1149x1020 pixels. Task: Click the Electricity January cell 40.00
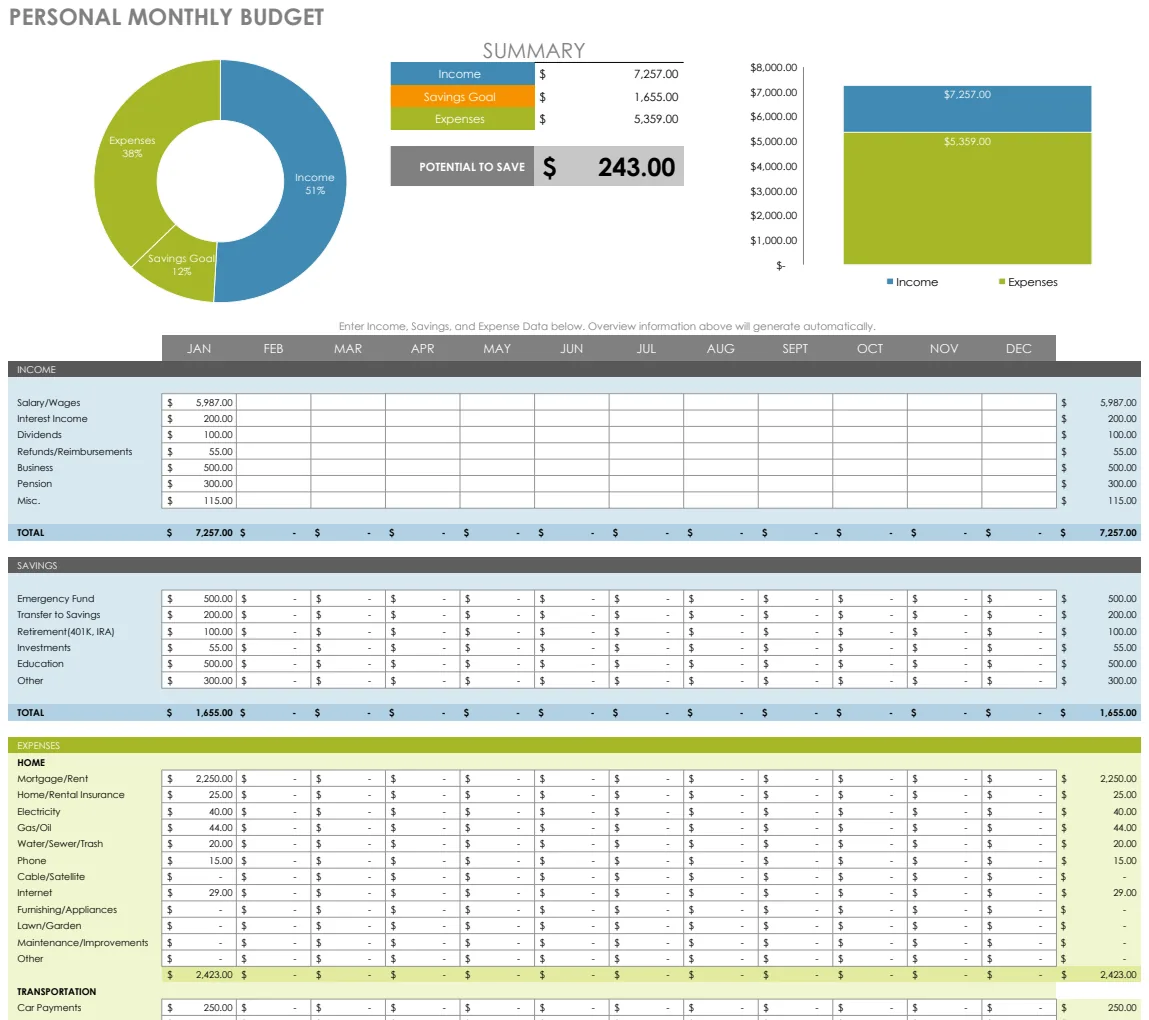pos(199,812)
